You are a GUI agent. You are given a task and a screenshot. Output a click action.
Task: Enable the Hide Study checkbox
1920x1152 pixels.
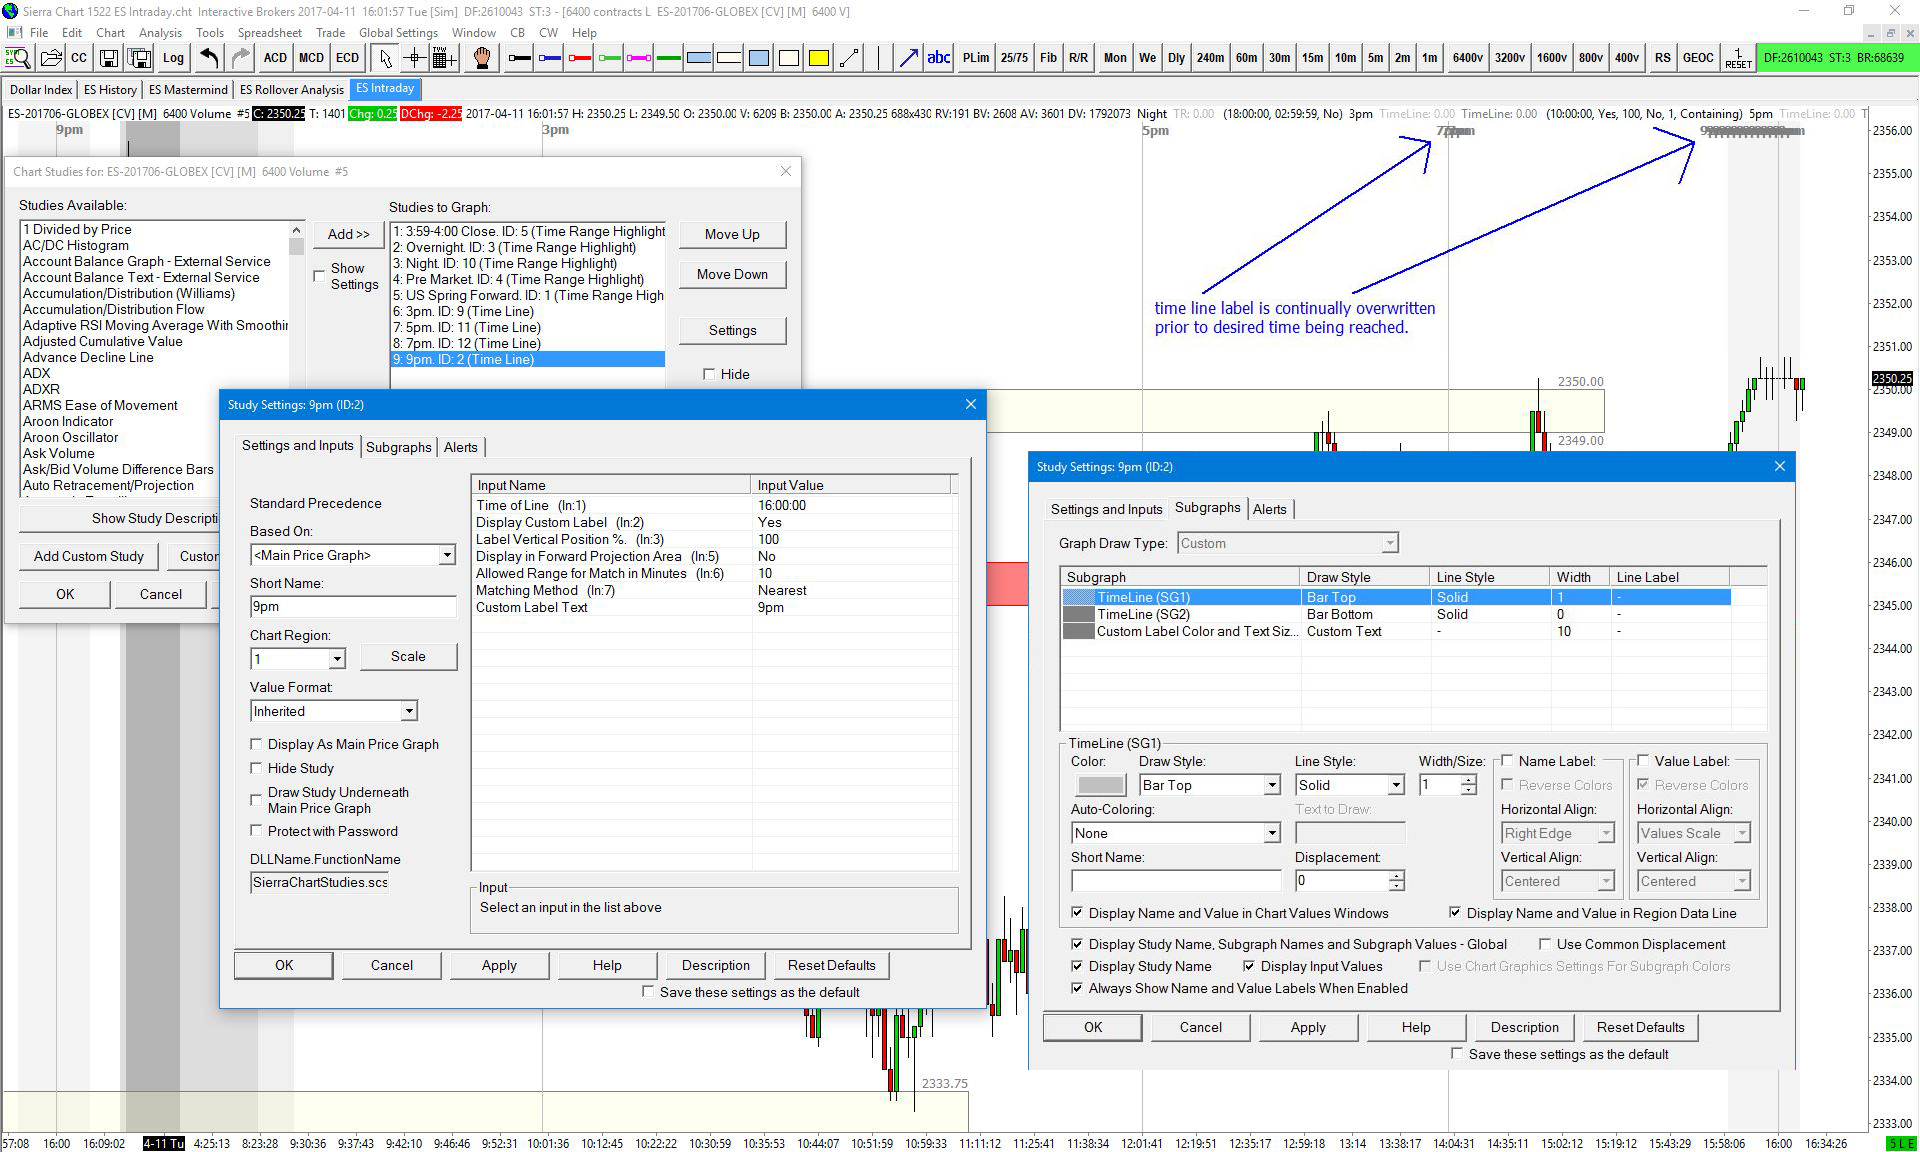[257, 768]
